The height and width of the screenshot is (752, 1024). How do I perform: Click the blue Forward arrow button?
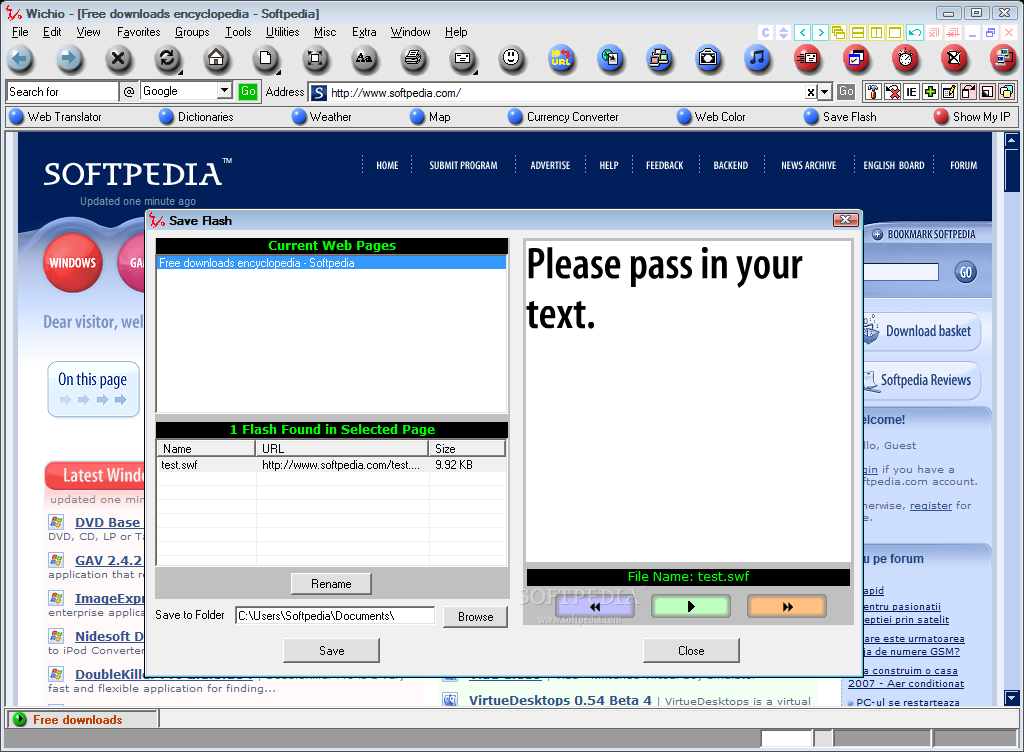(69, 59)
